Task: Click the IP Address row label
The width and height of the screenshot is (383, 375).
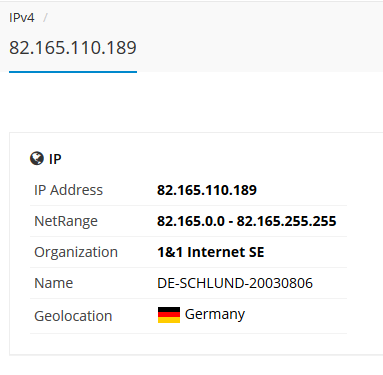Action: [68, 190]
